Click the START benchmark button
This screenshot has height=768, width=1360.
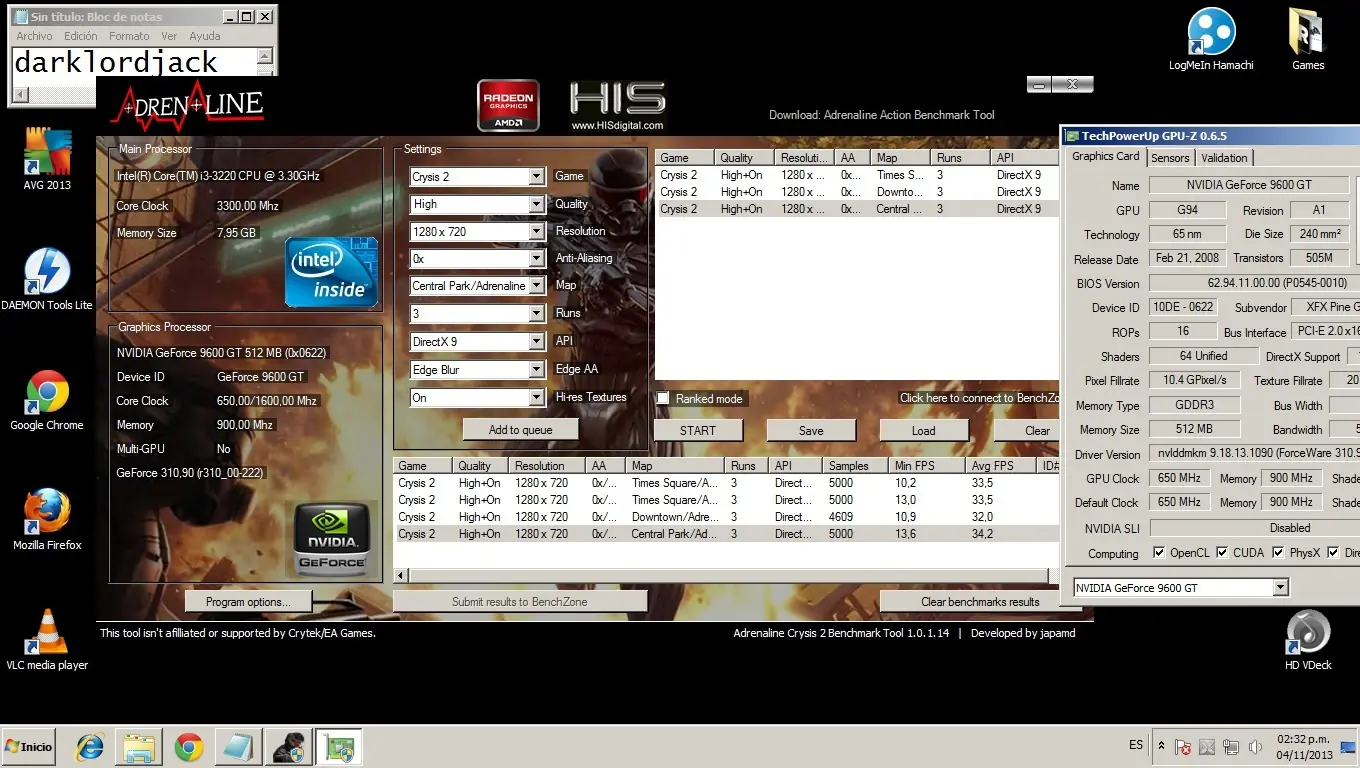(698, 431)
